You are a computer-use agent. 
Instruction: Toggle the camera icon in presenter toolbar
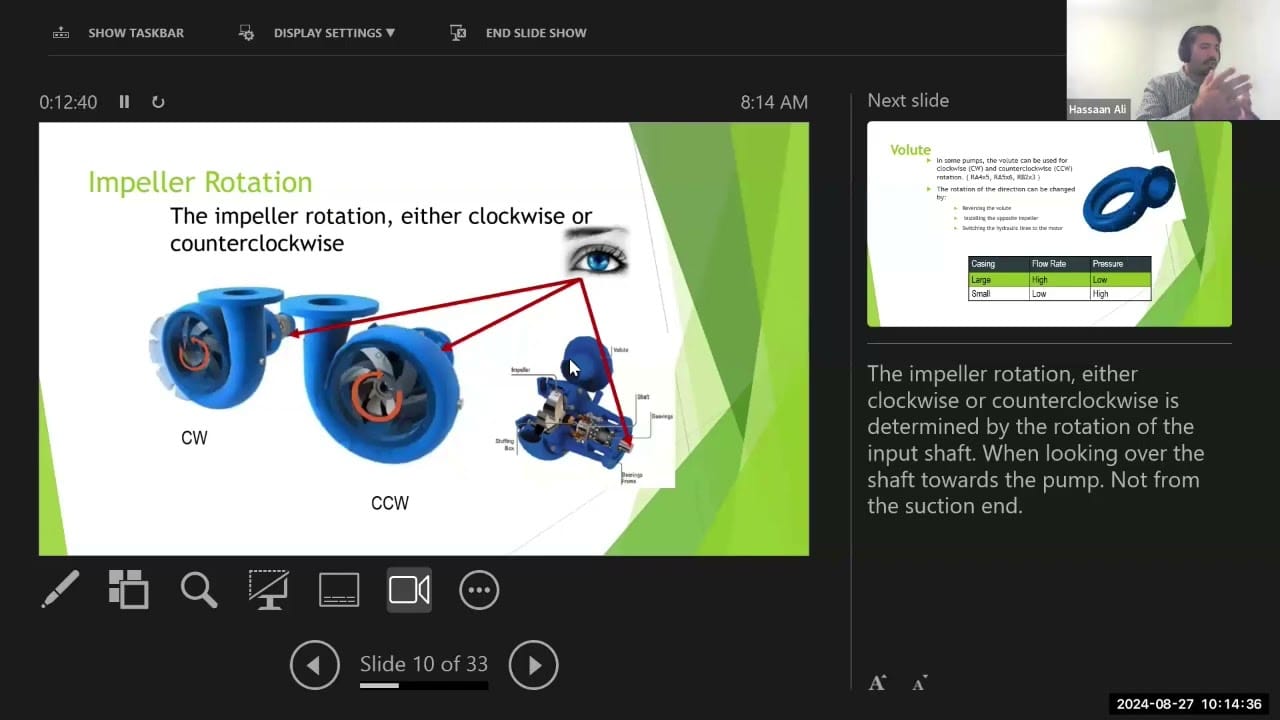click(x=409, y=590)
